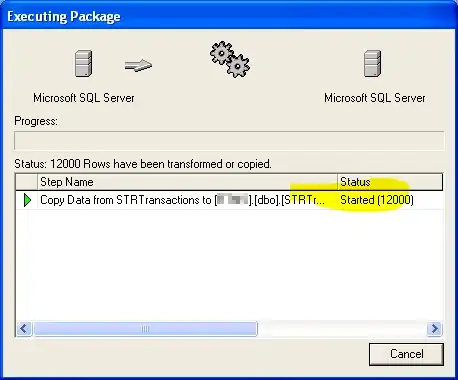
Task: Click the transfer arrow icon
Action: point(138,65)
